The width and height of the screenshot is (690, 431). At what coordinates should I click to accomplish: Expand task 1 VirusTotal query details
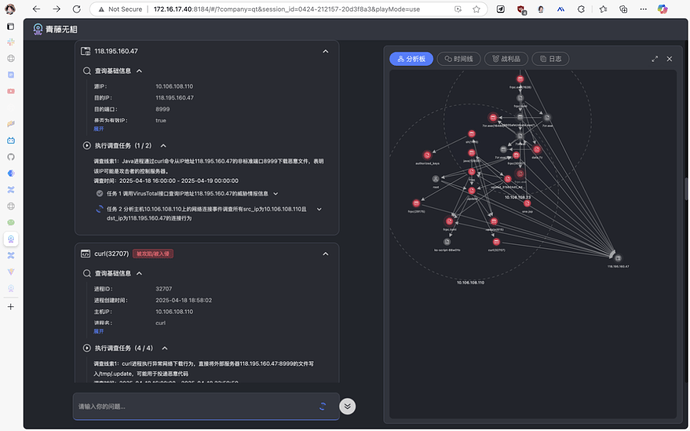click(276, 194)
